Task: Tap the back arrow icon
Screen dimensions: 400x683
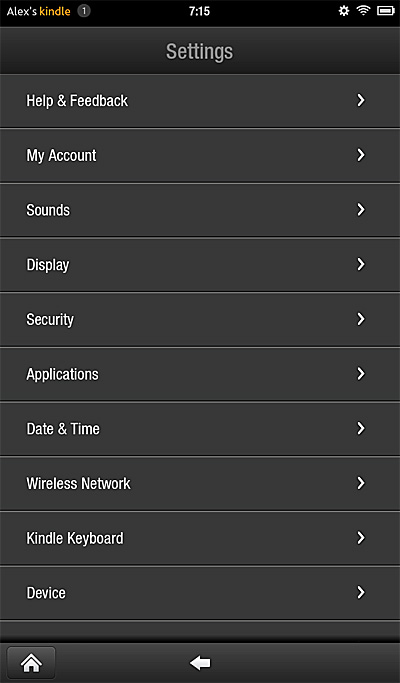Action: 200,663
